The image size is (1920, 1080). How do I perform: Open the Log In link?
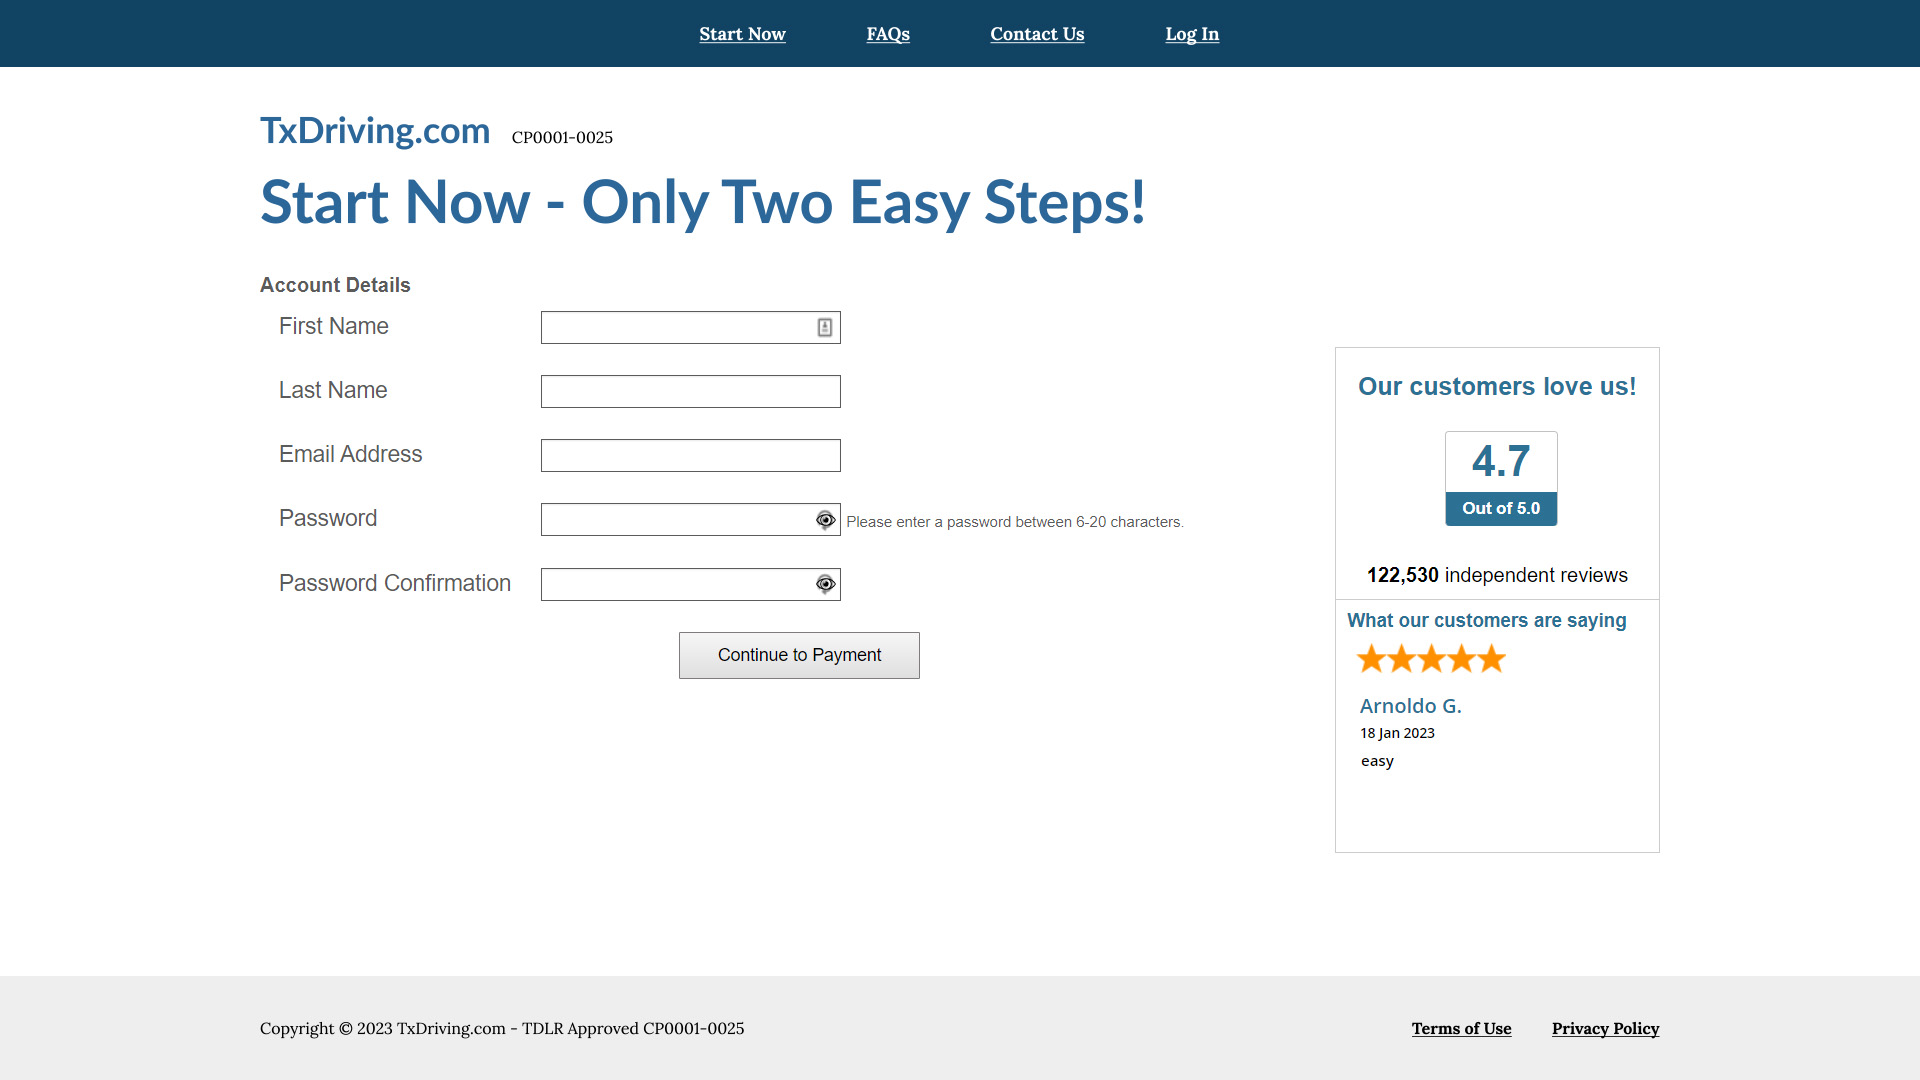tap(1192, 34)
